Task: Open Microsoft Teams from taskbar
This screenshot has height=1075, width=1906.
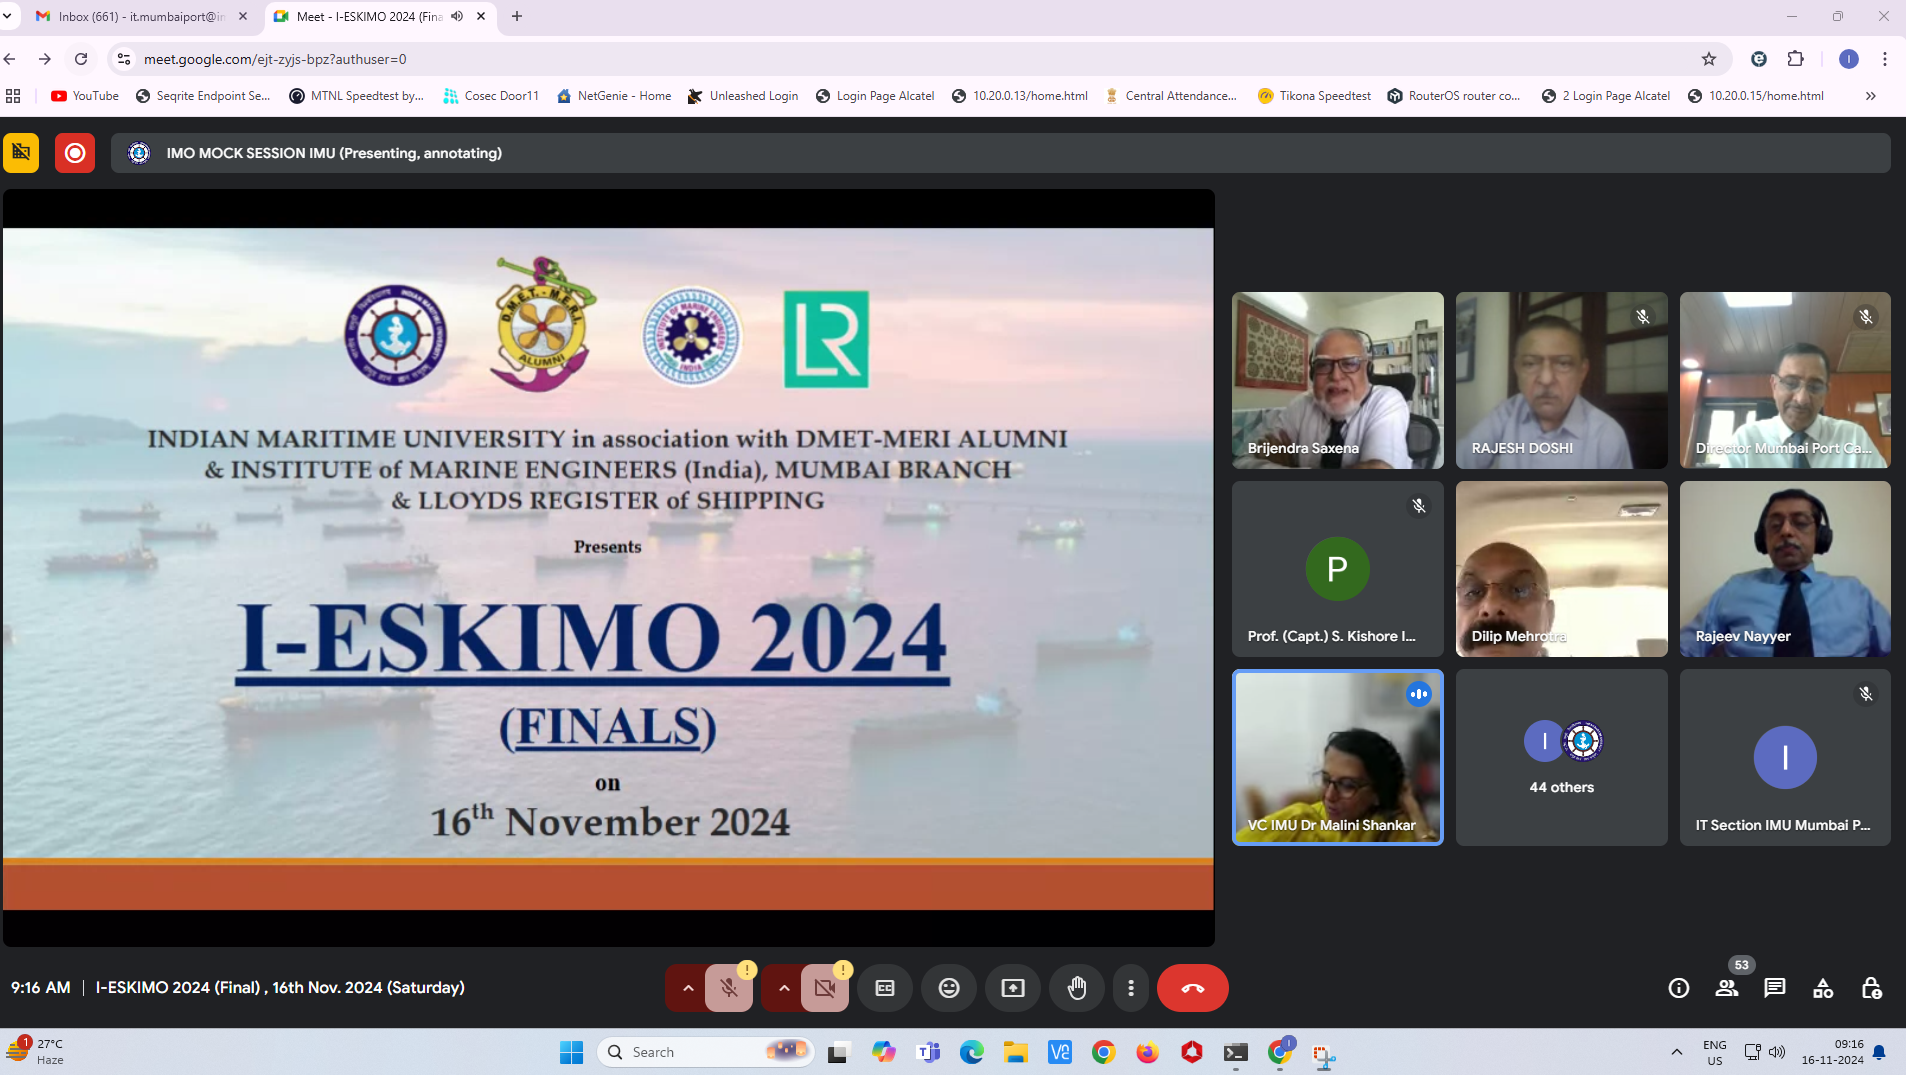Action: 929,1052
